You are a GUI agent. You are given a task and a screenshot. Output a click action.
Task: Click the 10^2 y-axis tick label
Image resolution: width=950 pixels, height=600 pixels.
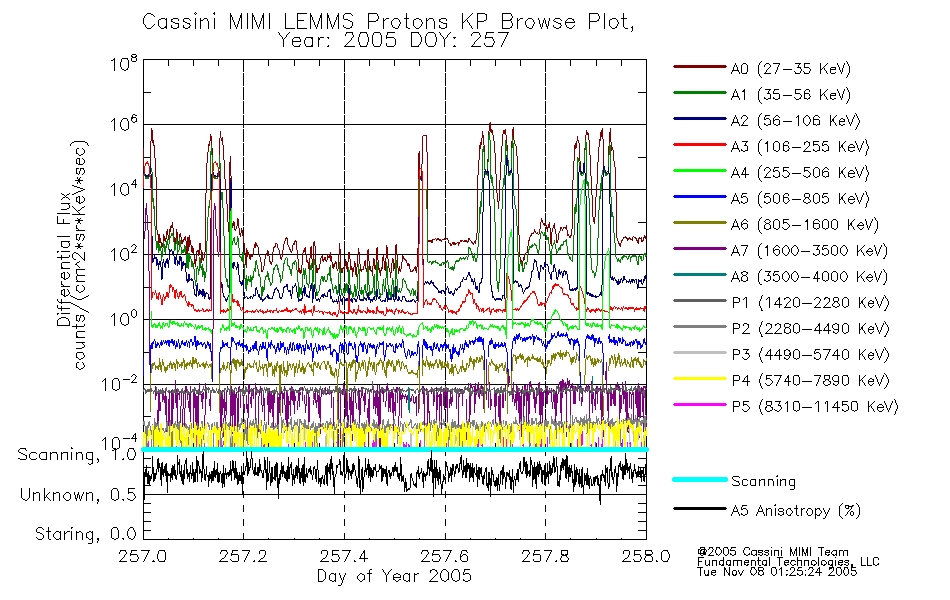(x=124, y=255)
